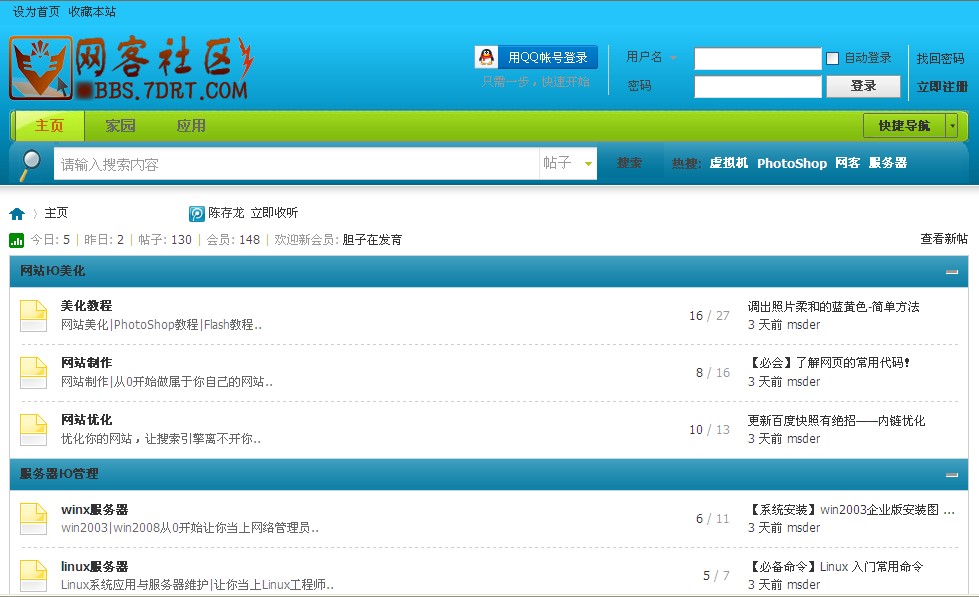This screenshot has height=597, width=979.
Task: Open the 立即注册 link
Action: (x=942, y=87)
